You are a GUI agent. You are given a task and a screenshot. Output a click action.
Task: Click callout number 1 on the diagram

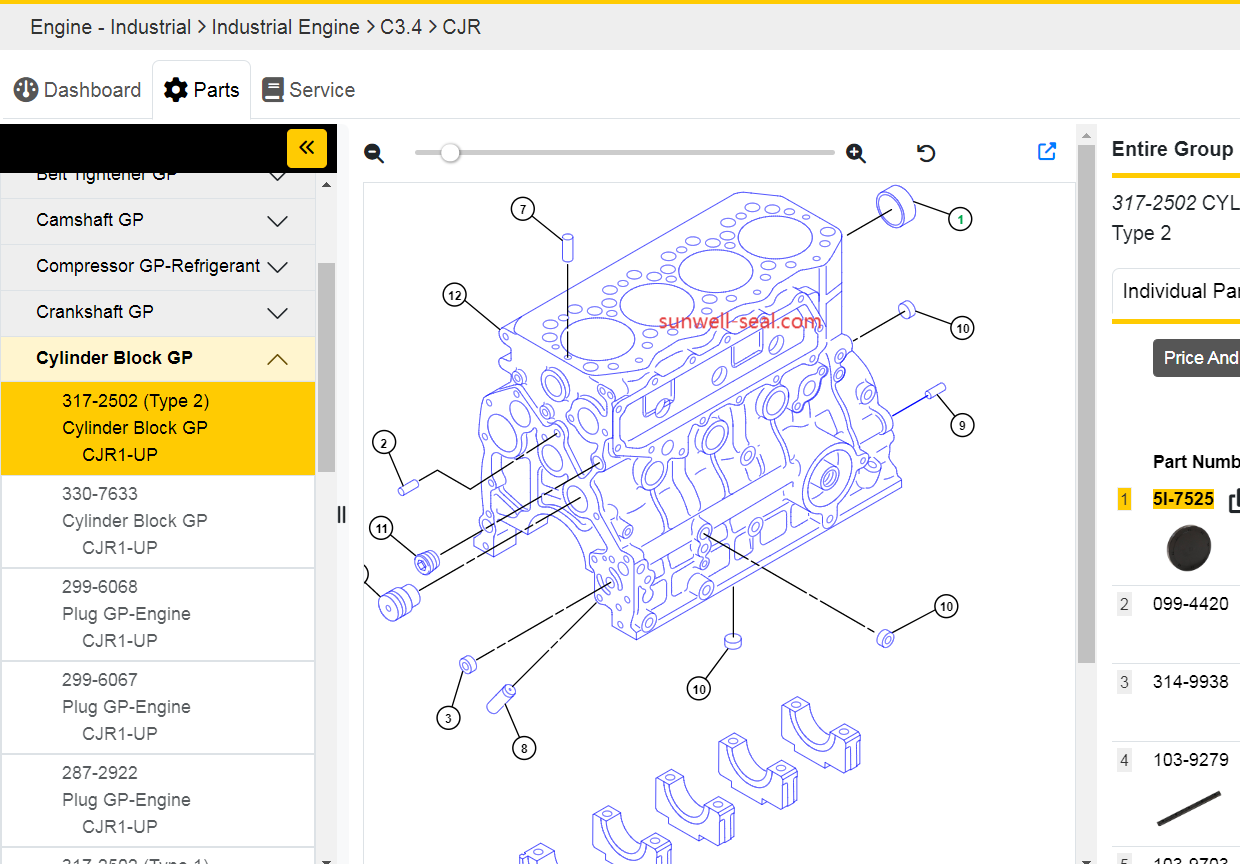(x=960, y=218)
